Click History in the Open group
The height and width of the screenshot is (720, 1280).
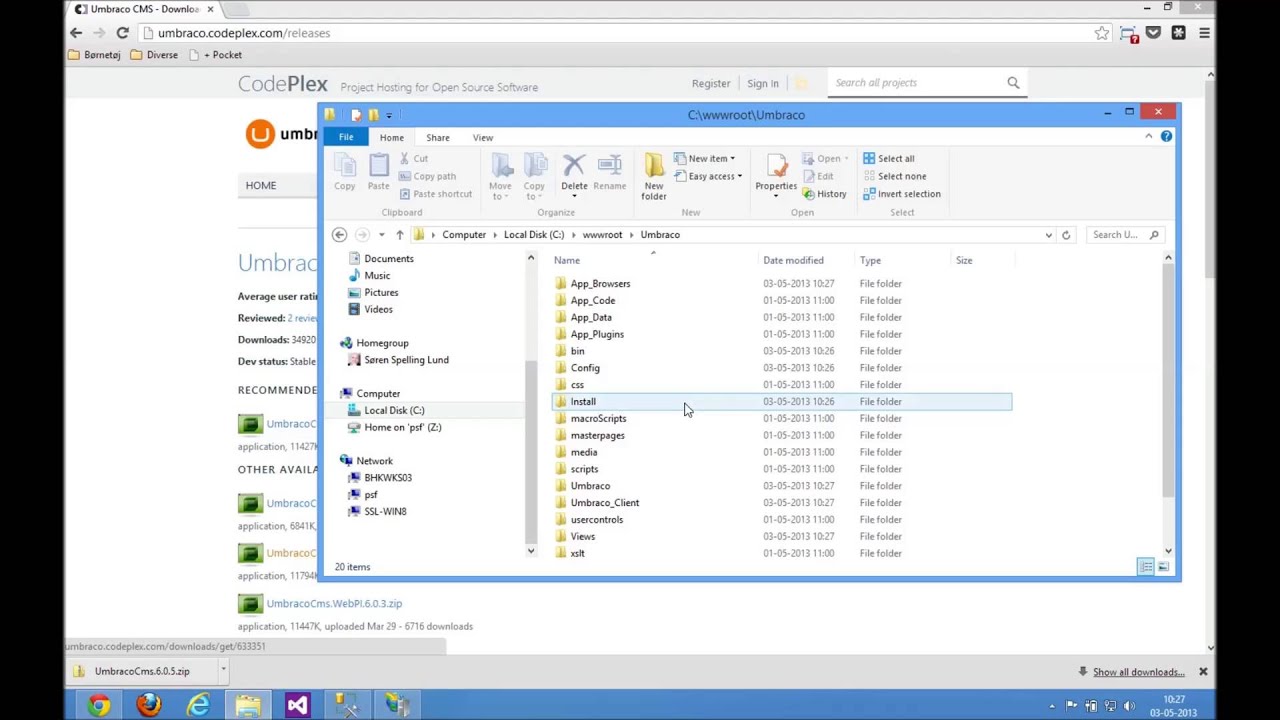tap(824, 194)
